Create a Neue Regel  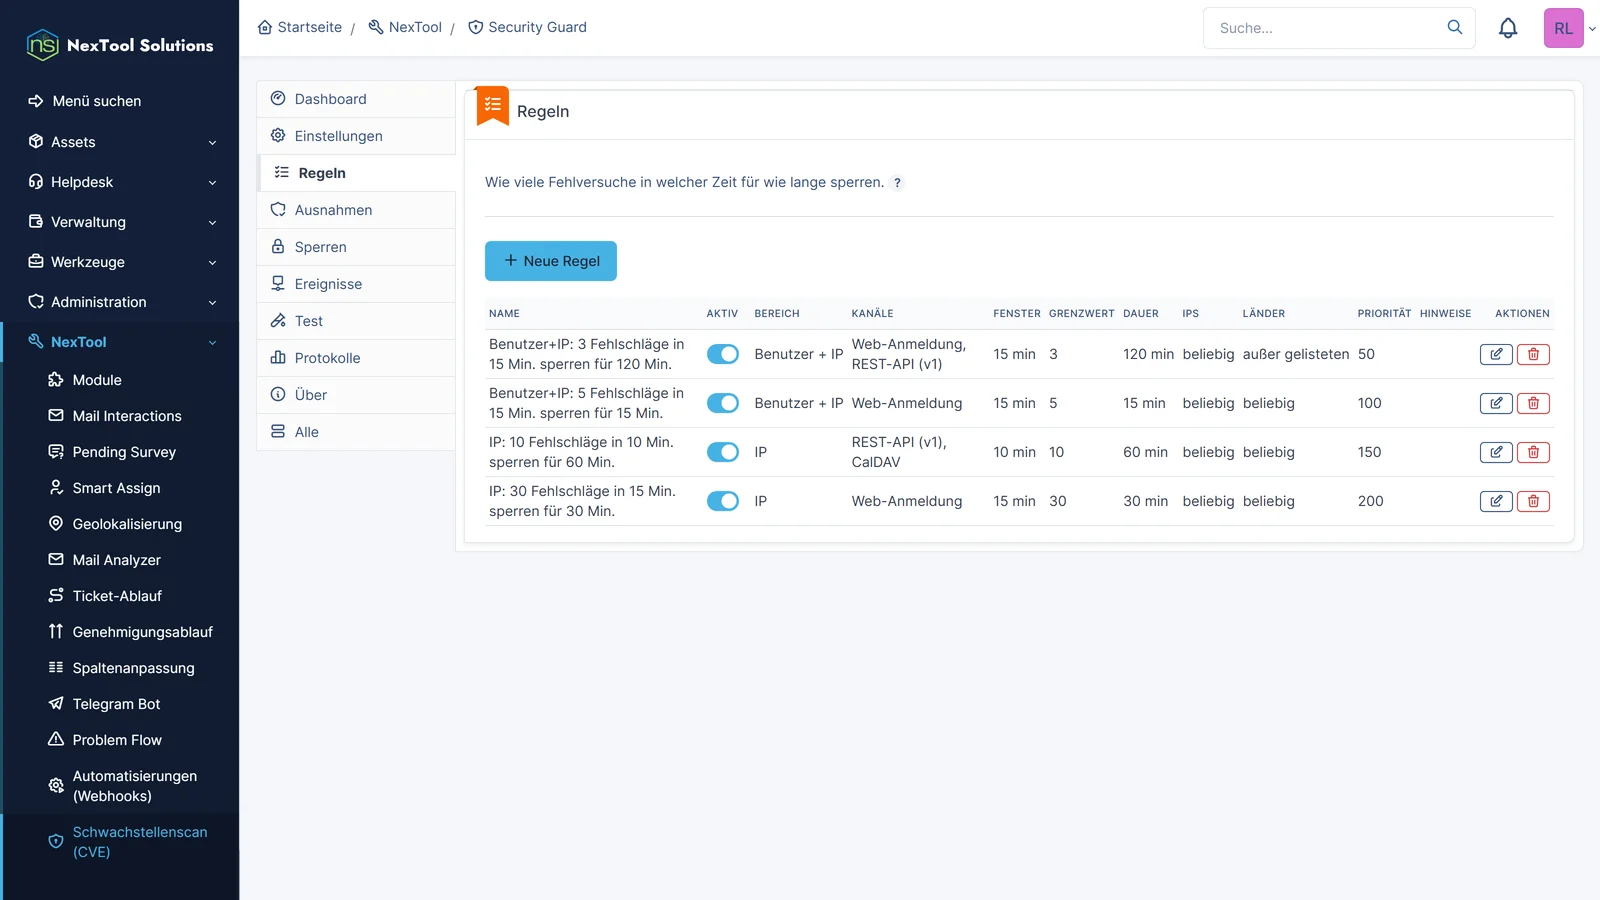pyautogui.click(x=551, y=261)
